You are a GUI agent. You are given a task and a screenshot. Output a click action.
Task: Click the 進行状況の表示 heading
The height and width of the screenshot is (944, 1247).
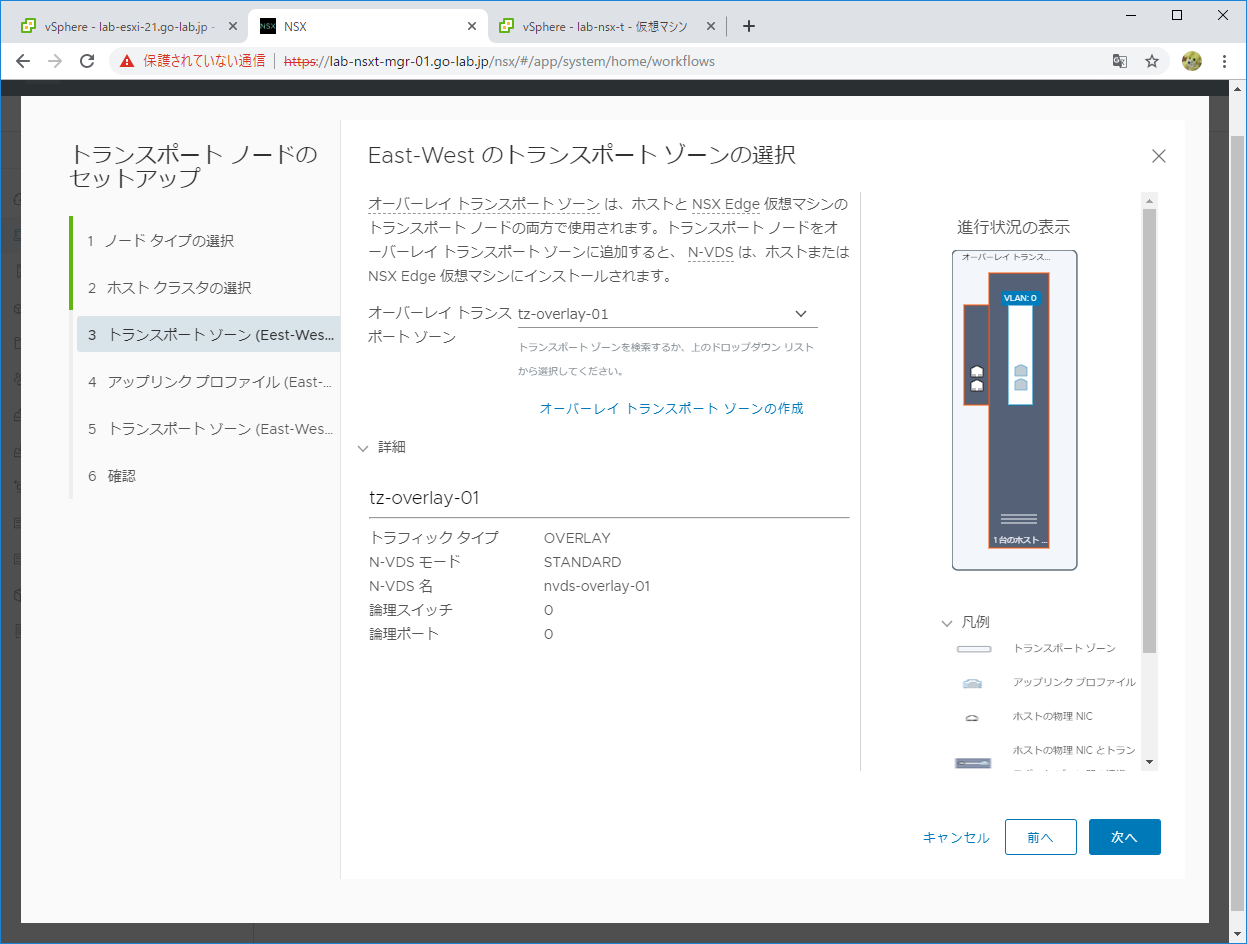tap(1014, 227)
